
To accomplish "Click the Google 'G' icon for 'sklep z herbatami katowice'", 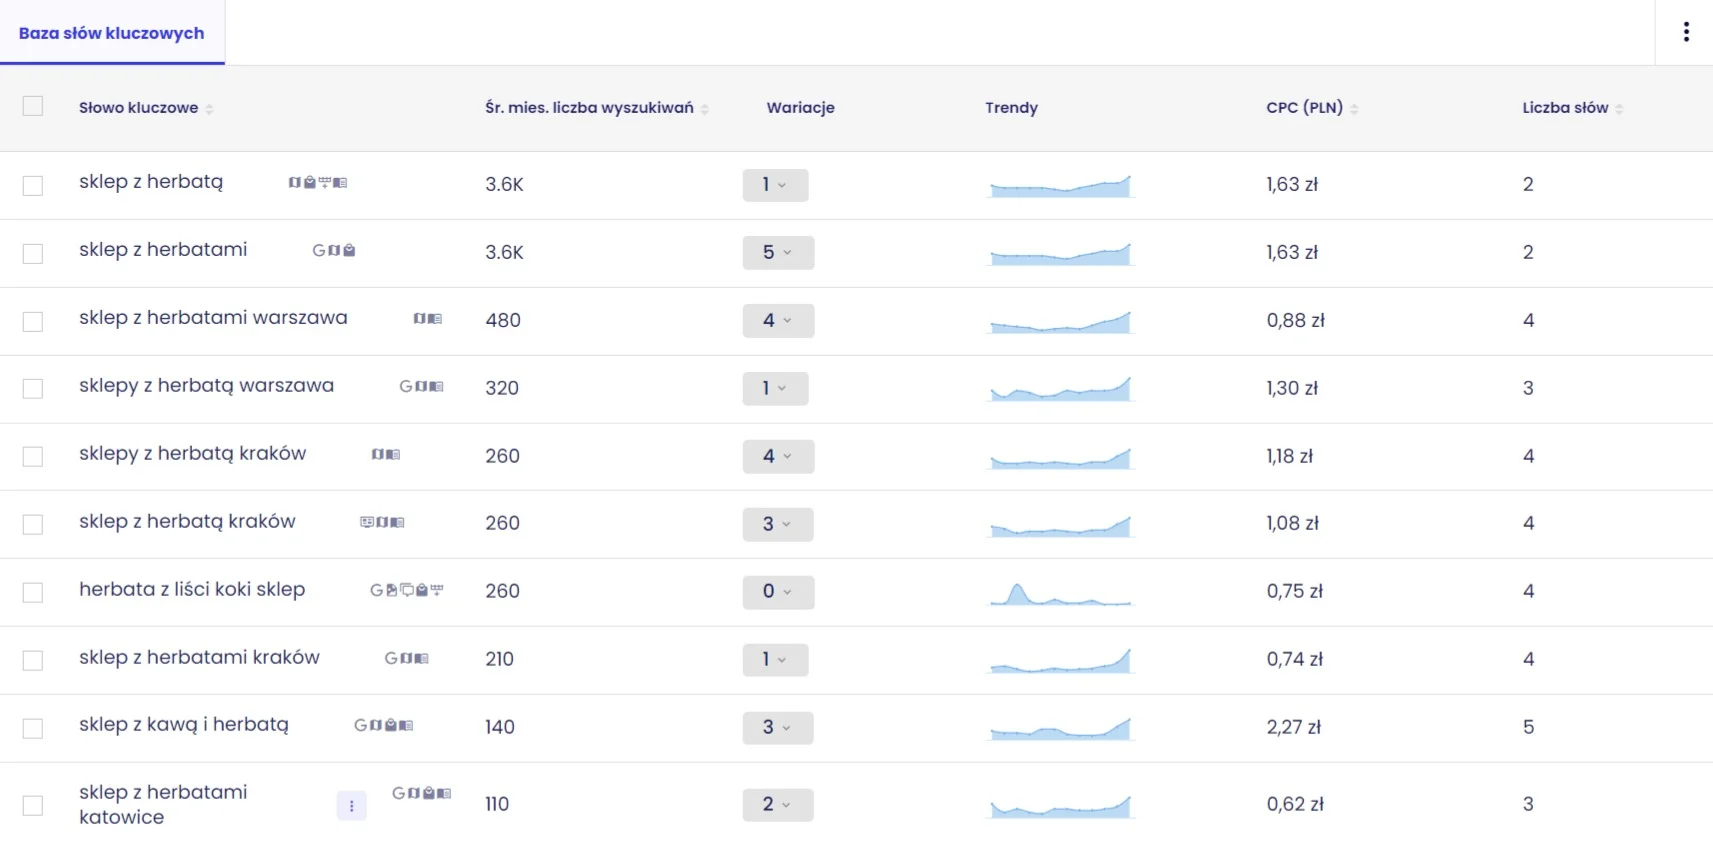I will coord(399,793).
